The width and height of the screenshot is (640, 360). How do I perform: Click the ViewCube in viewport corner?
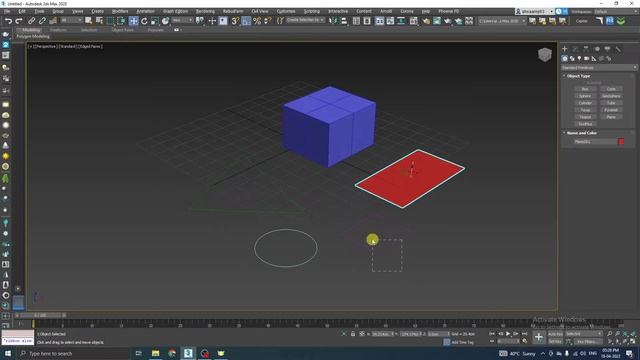(x=544, y=55)
